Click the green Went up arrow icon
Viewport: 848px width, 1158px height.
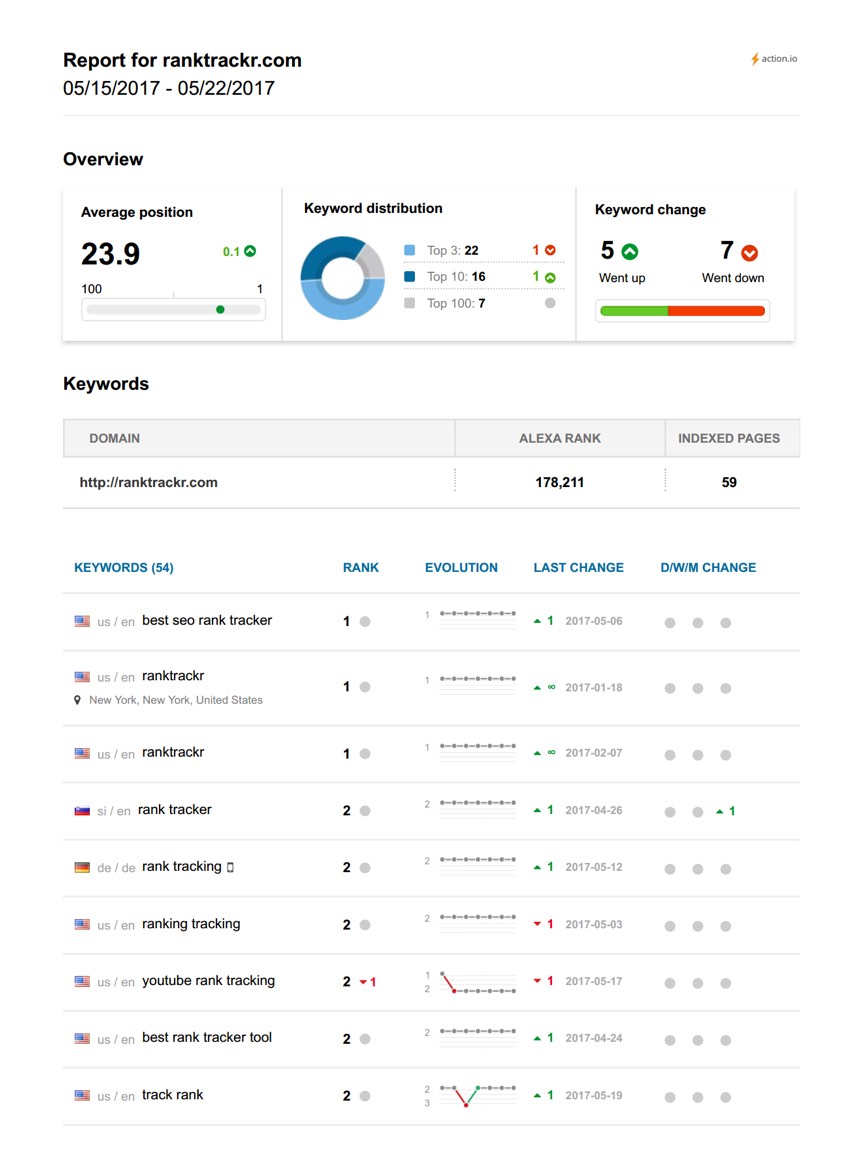pos(629,252)
